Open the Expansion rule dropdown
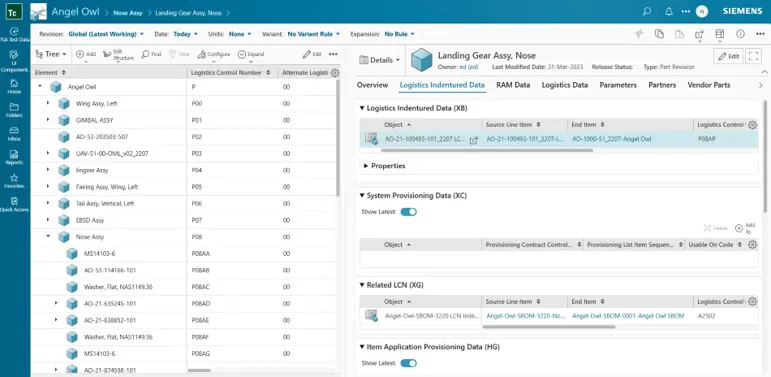This screenshot has height=377, width=771. coord(399,34)
